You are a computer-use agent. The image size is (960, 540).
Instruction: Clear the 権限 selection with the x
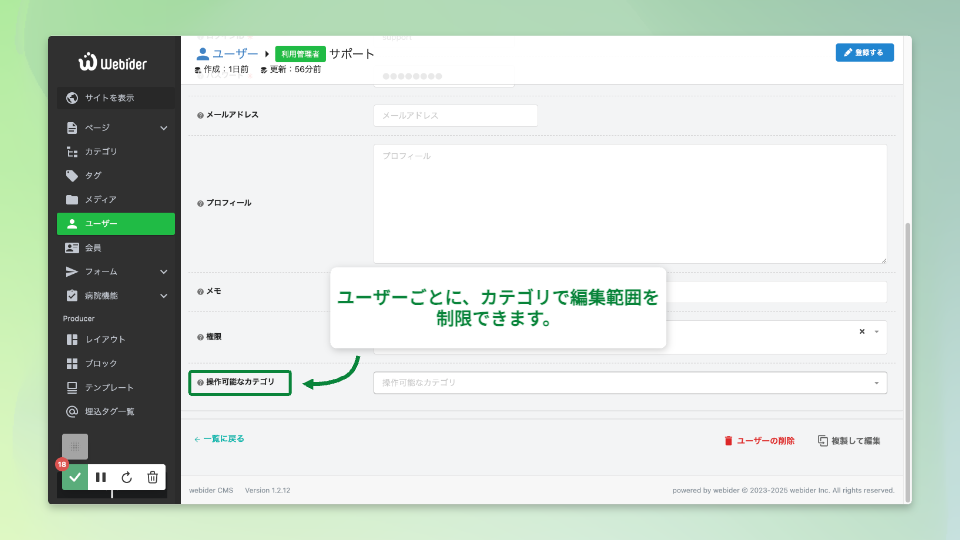coord(862,331)
